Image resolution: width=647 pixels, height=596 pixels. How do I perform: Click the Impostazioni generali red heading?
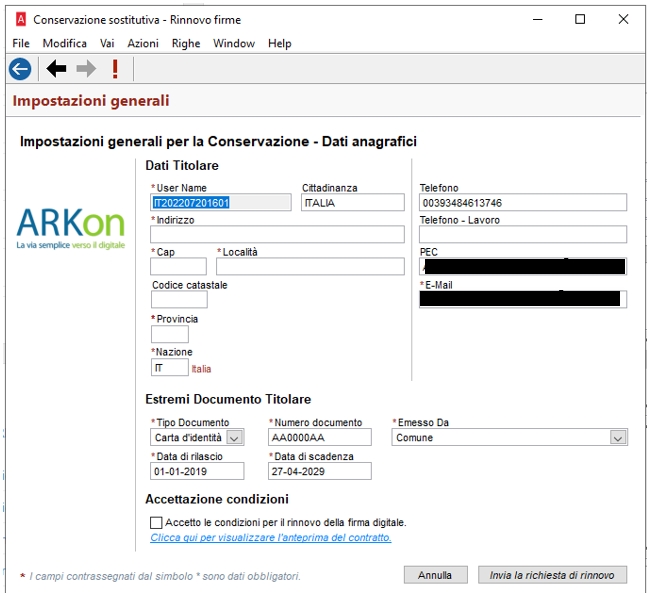(91, 101)
